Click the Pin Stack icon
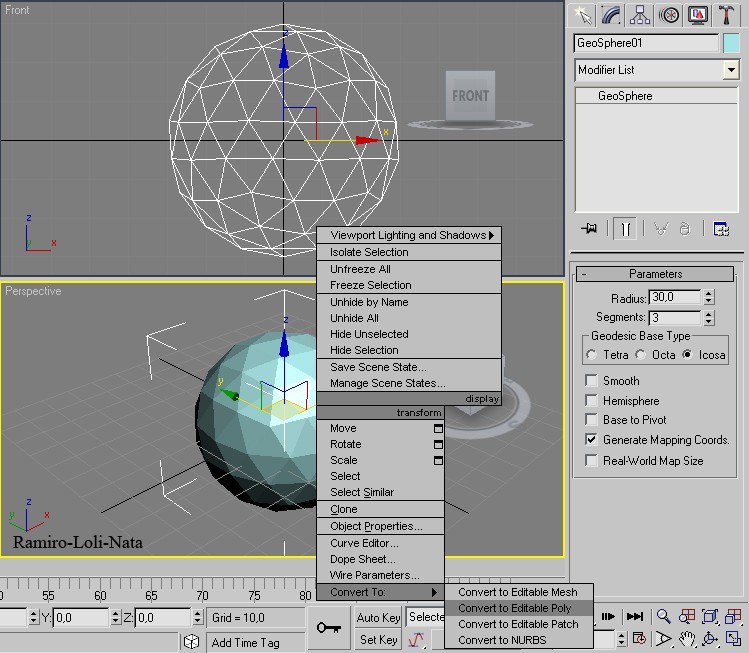The width and height of the screenshot is (749, 653). (x=589, y=228)
